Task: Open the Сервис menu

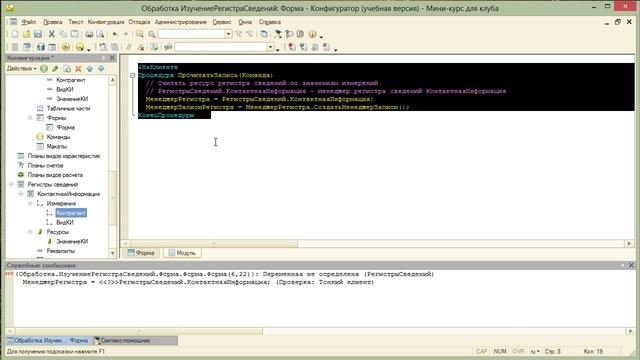Action: click(x=222, y=22)
